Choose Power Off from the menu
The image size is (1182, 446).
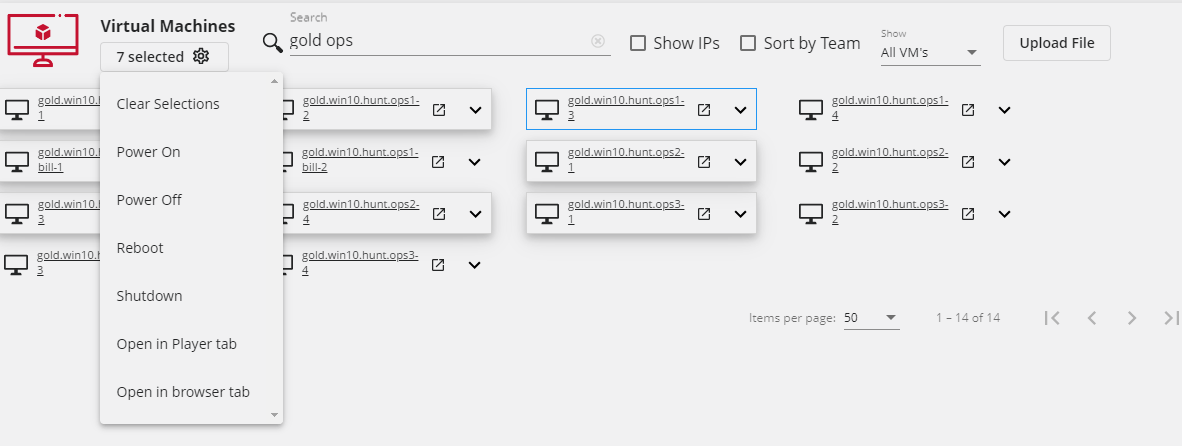pos(149,200)
